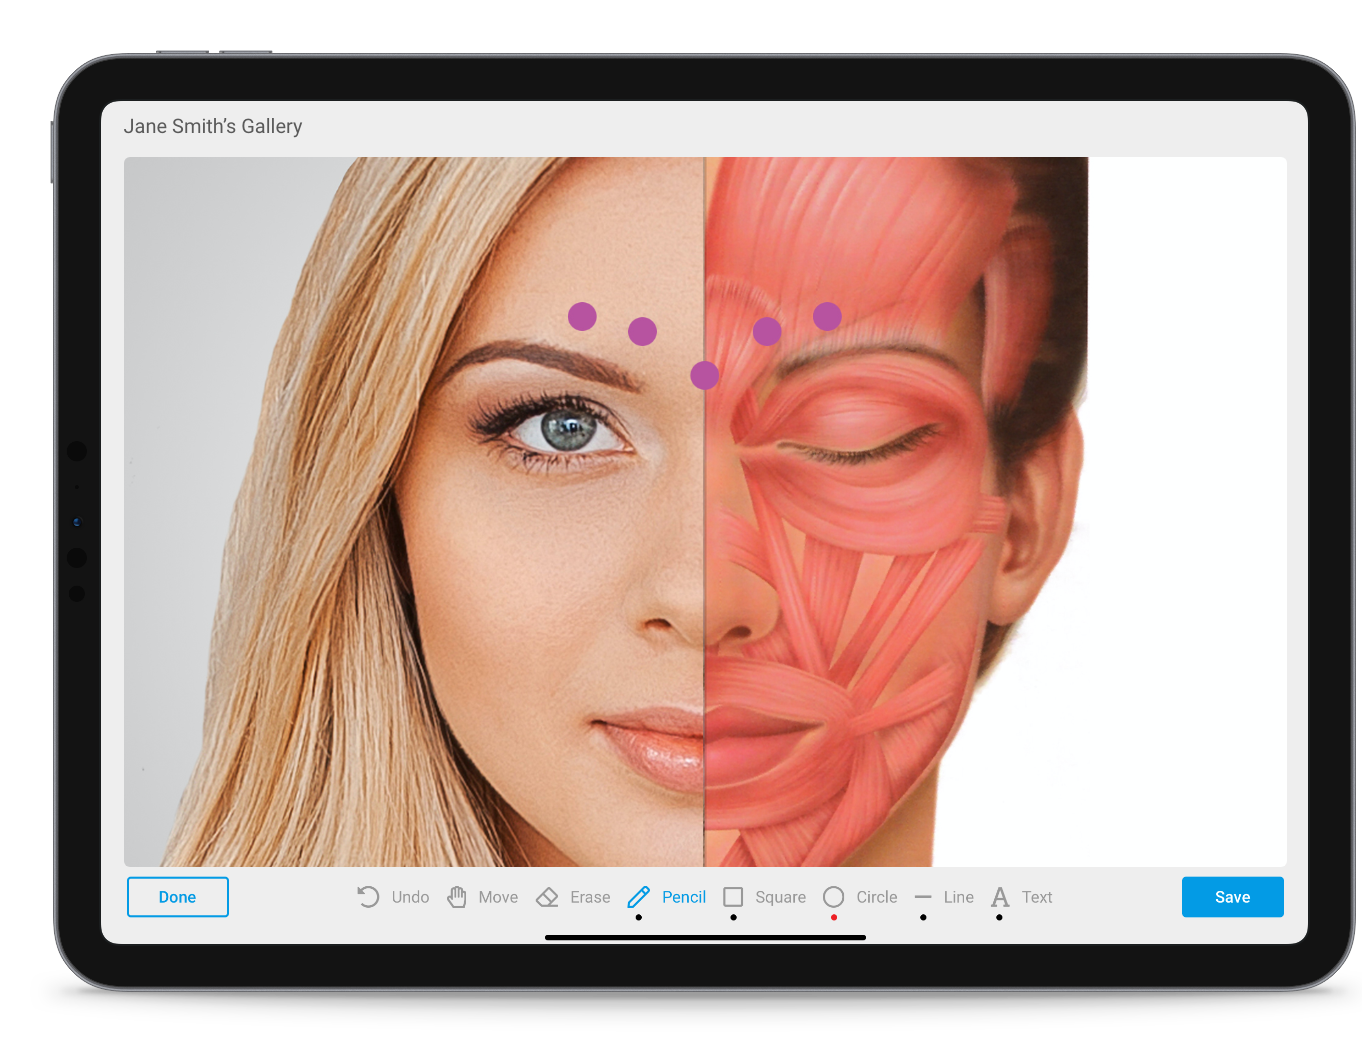Click the Jane Smith's Gallery title

pyautogui.click(x=213, y=126)
